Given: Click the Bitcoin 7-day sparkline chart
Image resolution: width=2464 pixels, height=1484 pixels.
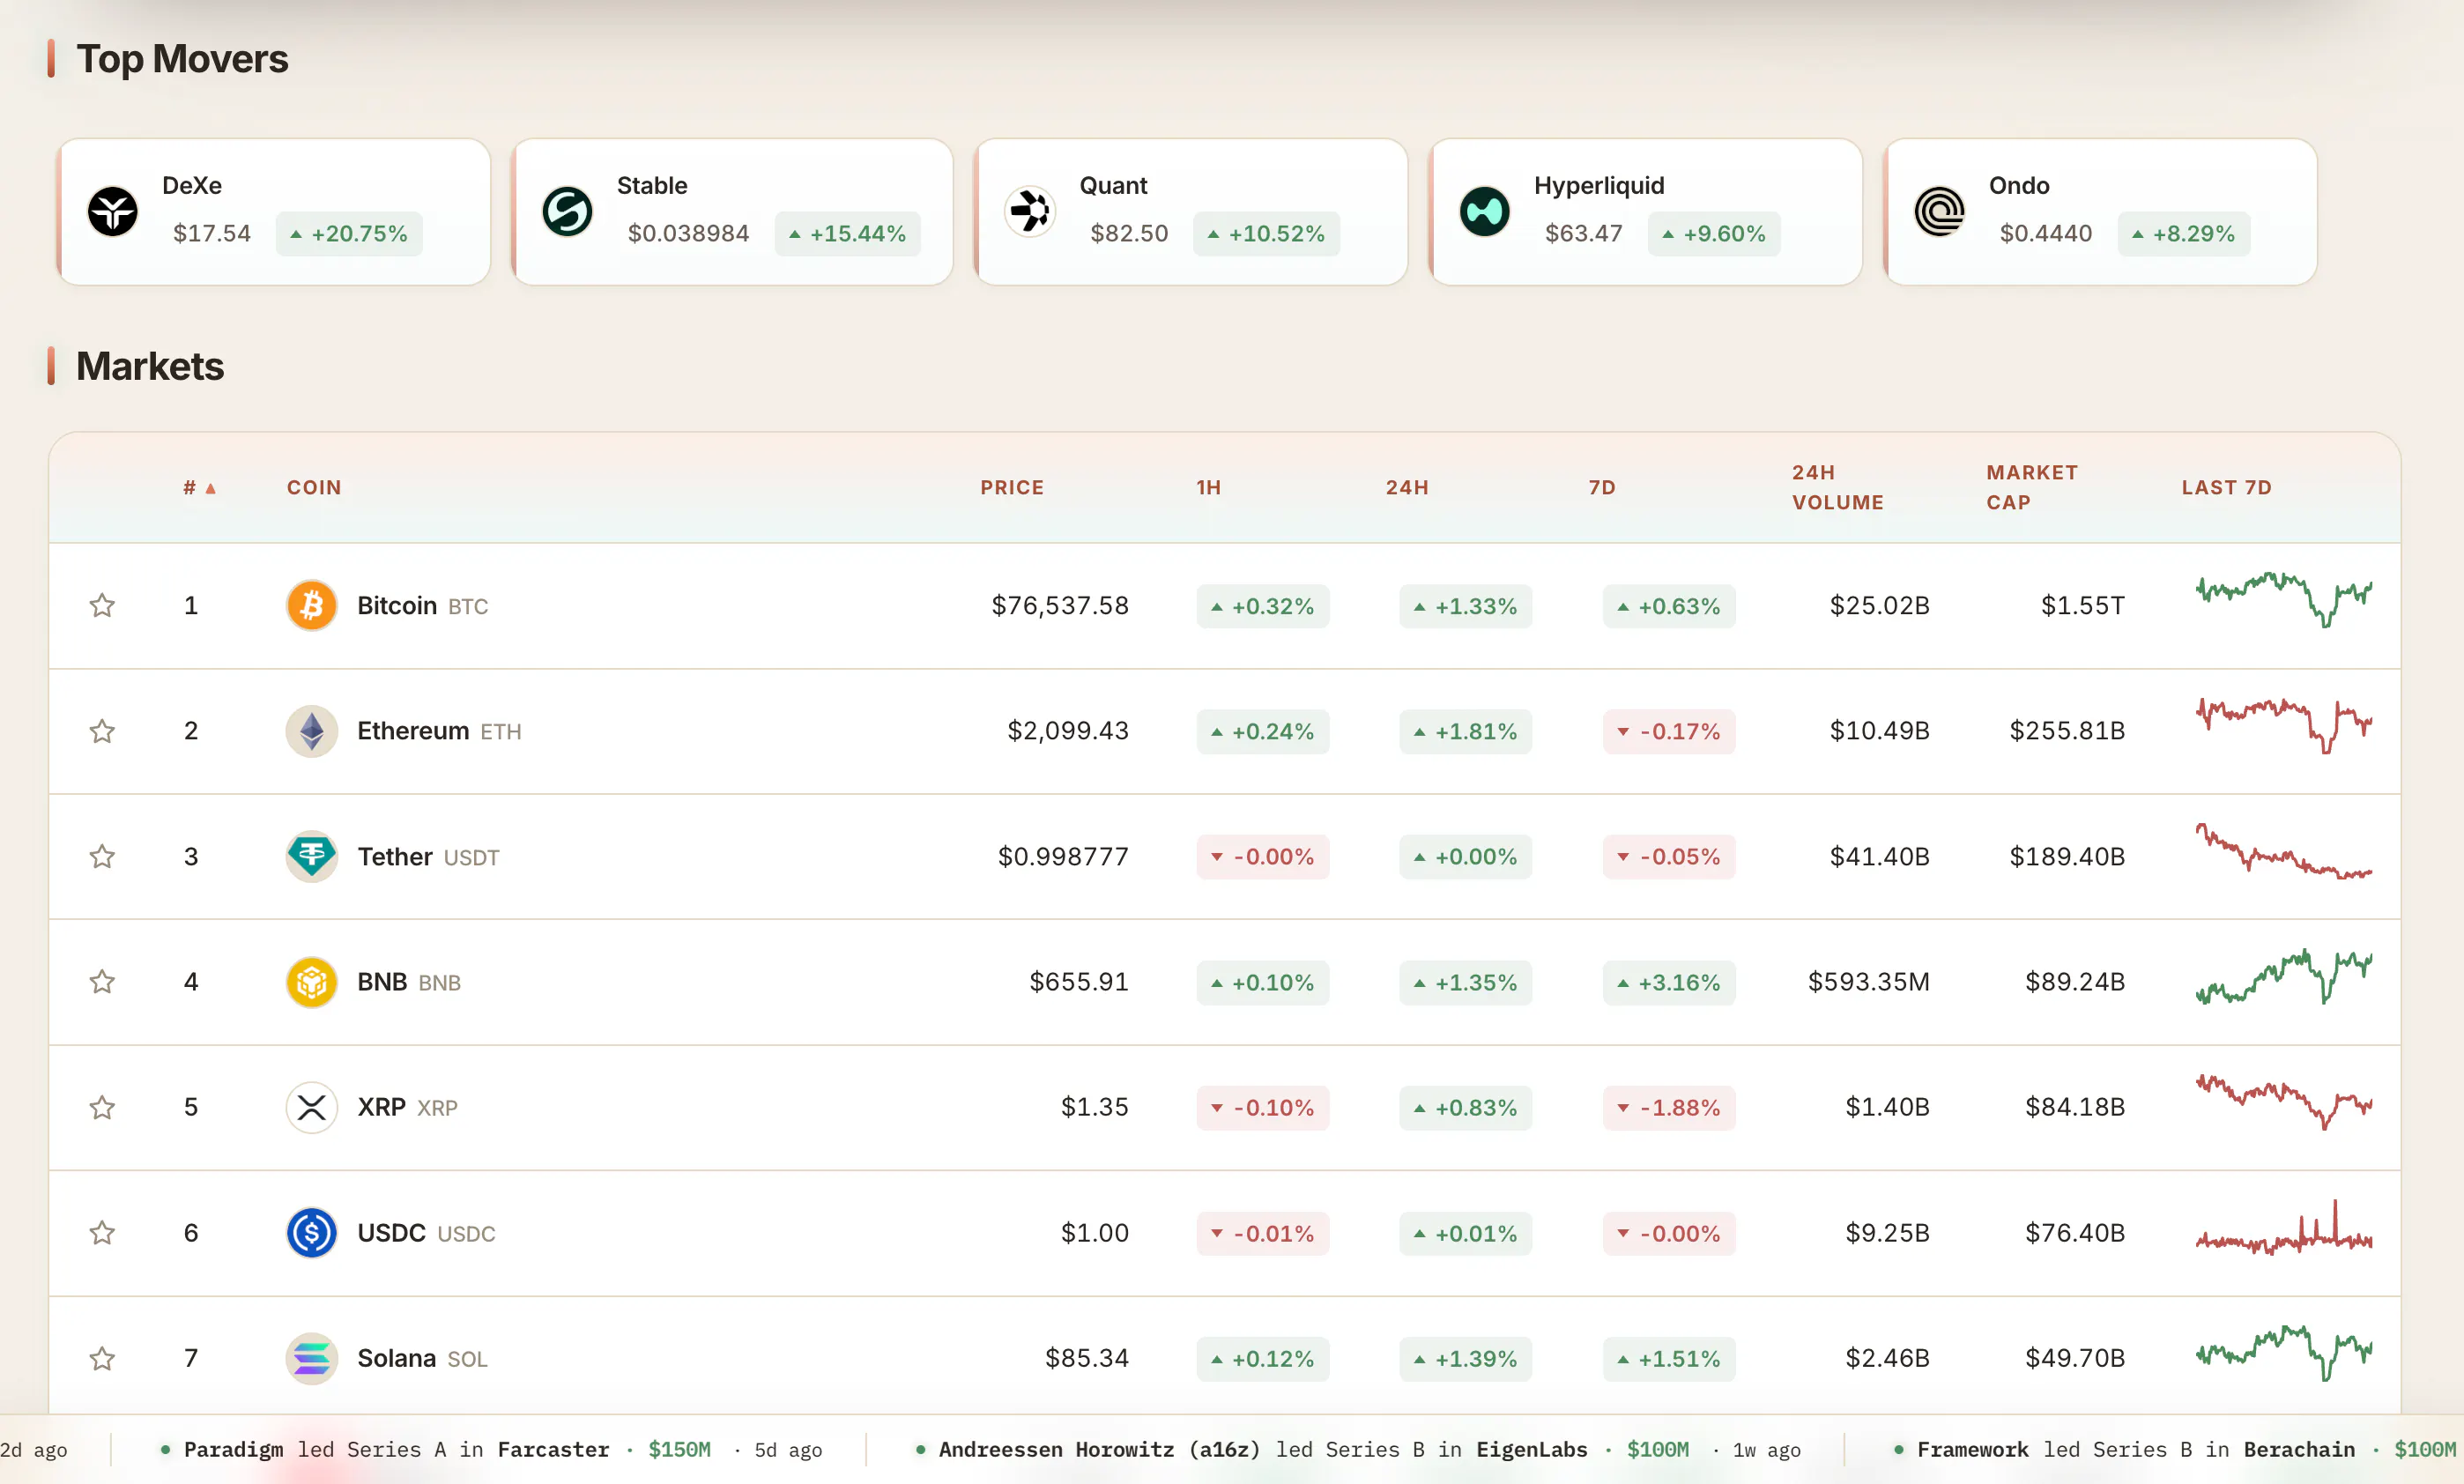Looking at the screenshot, I should (2283, 600).
